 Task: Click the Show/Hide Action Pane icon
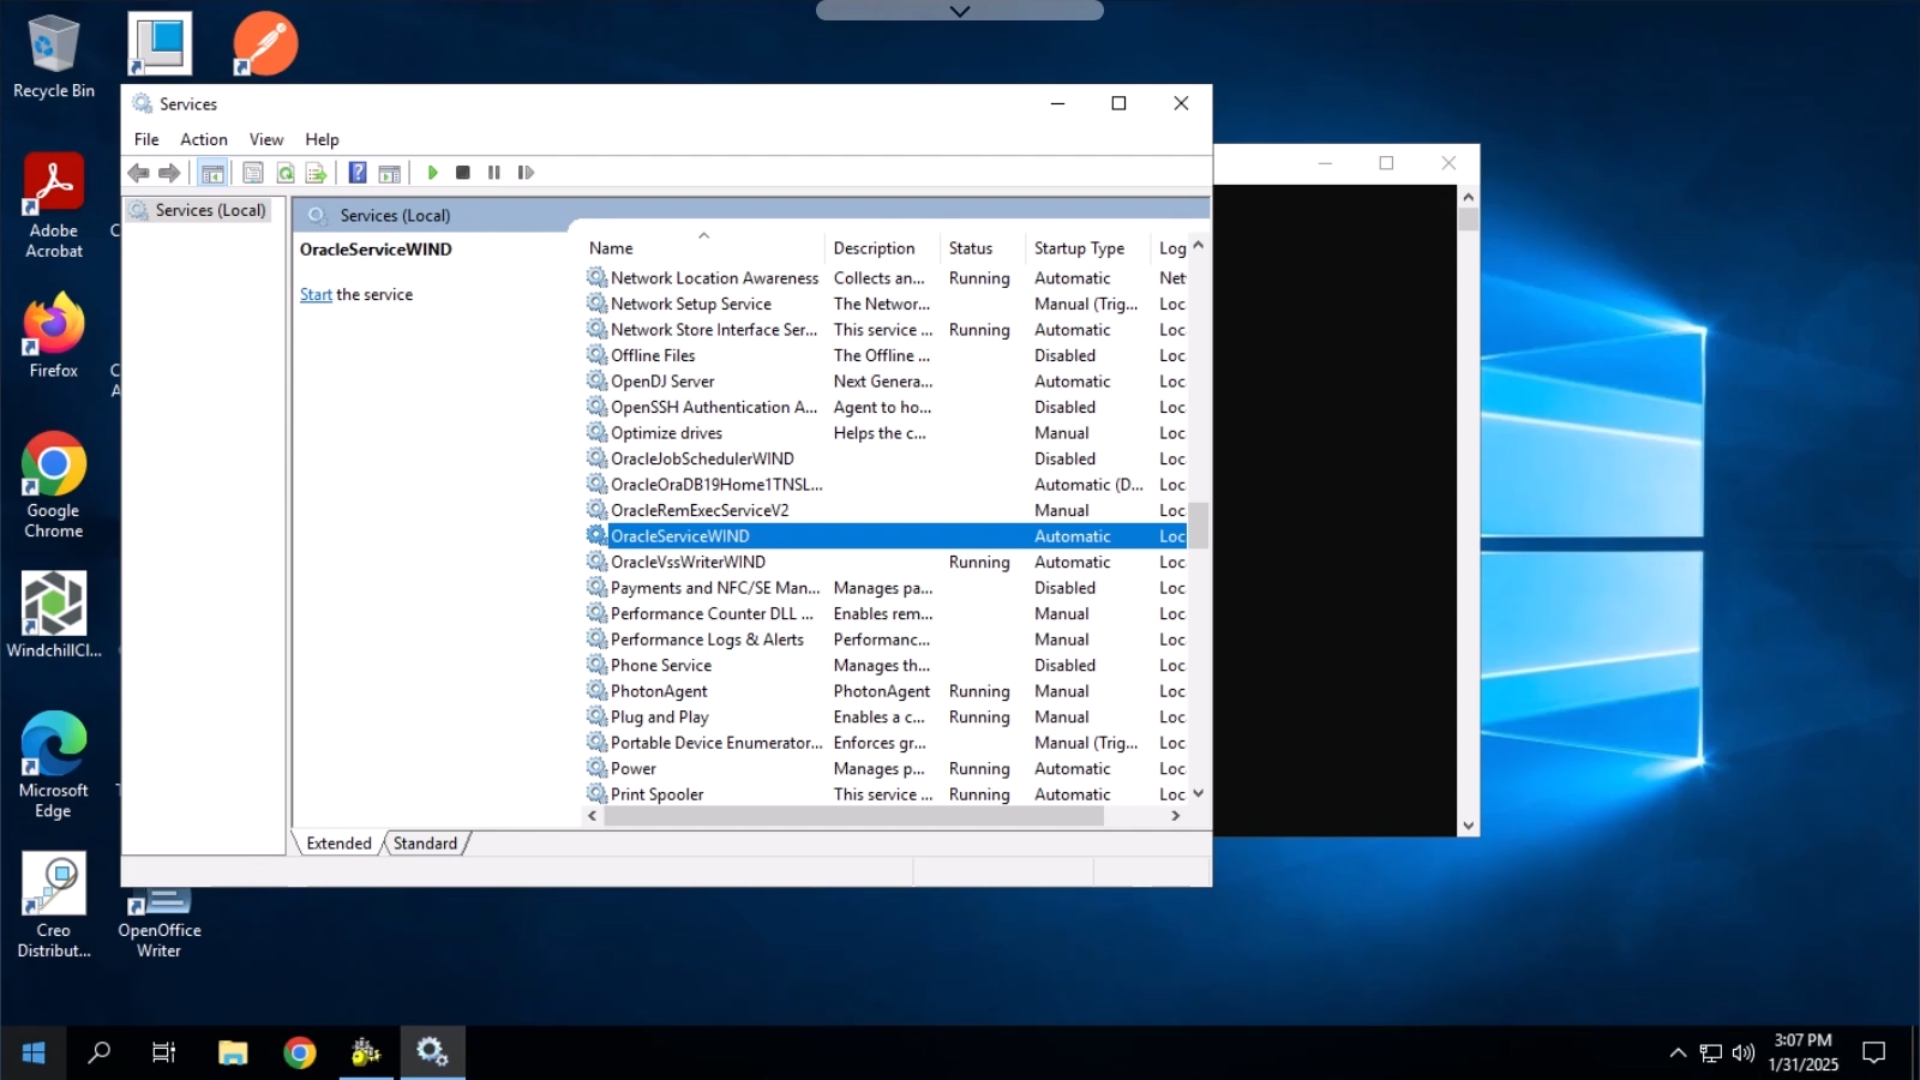click(x=390, y=173)
